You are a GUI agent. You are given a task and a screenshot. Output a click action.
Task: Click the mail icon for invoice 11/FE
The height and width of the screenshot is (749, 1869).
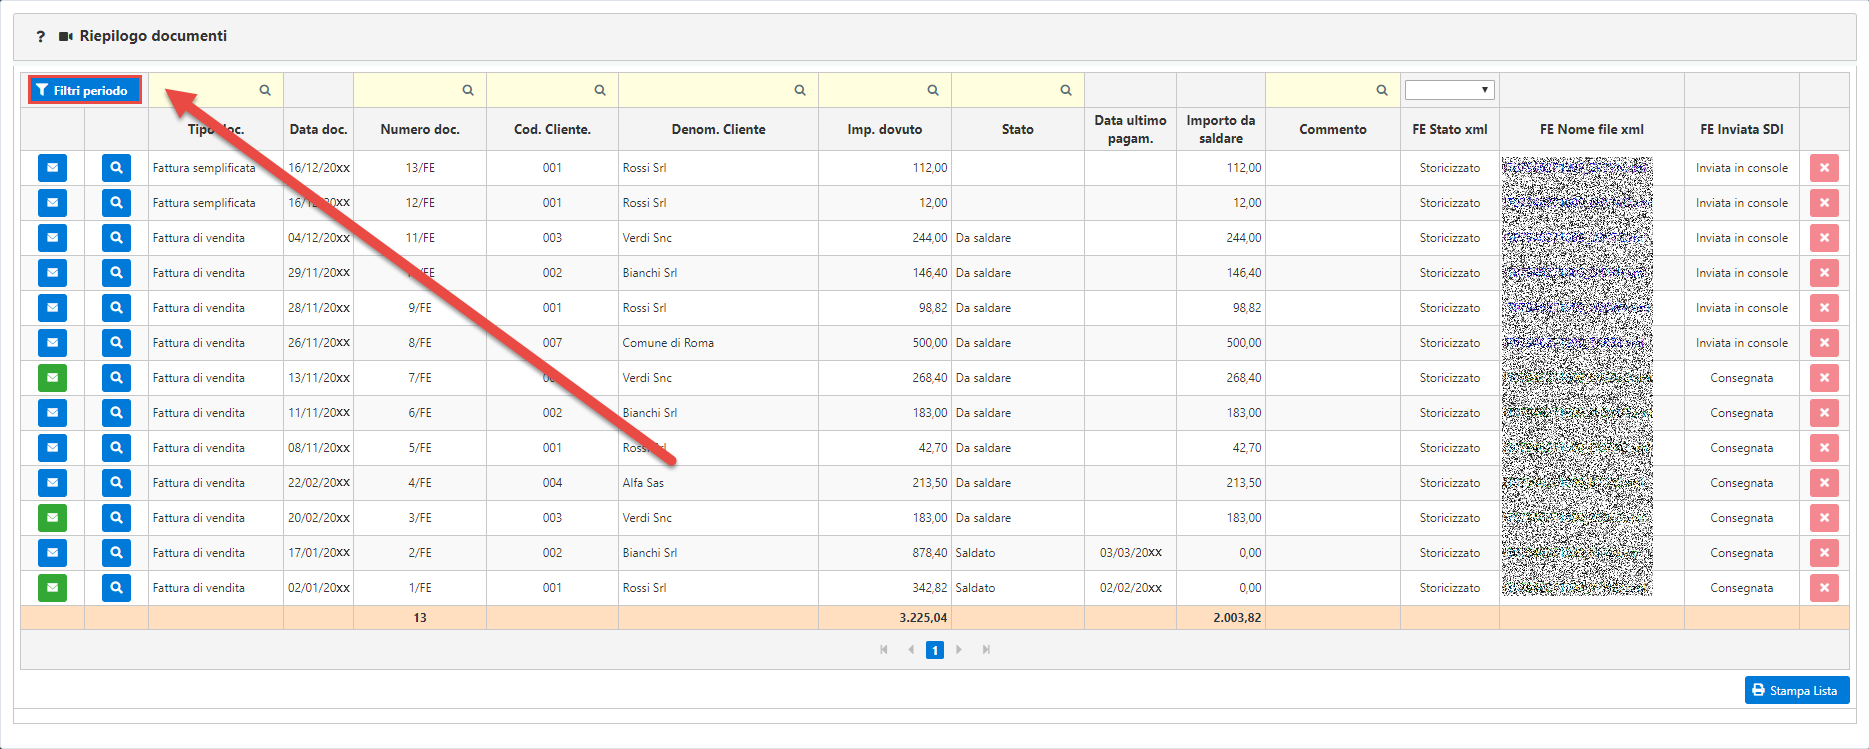point(52,238)
